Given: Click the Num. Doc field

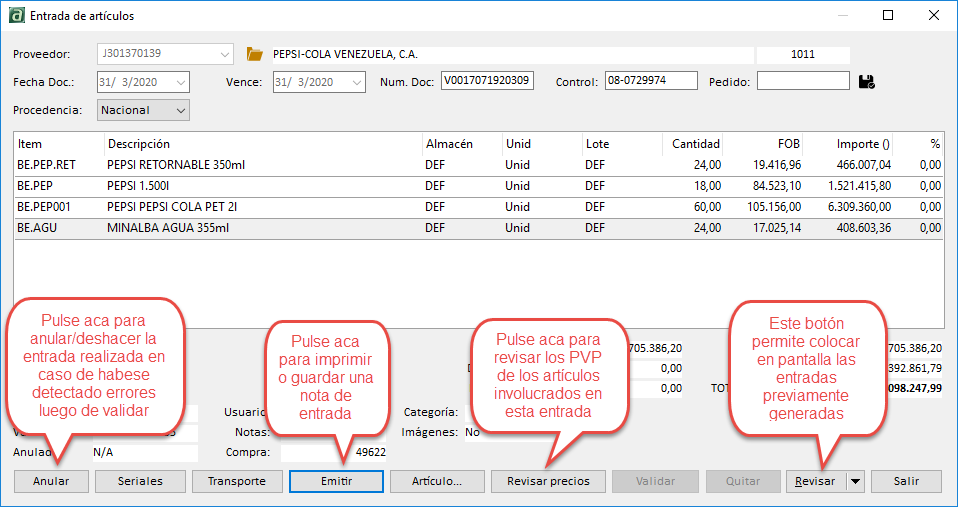Looking at the screenshot, I should click(487, 81).
